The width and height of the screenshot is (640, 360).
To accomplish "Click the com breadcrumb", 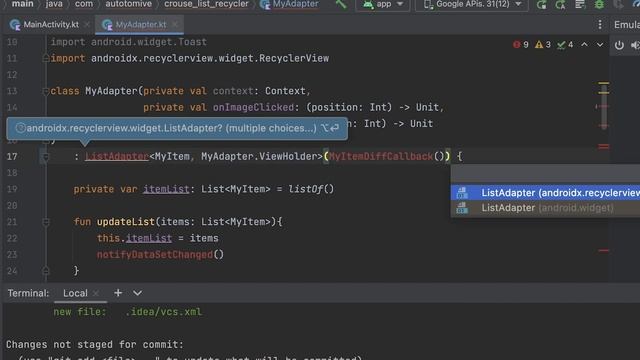I will 84,4.
